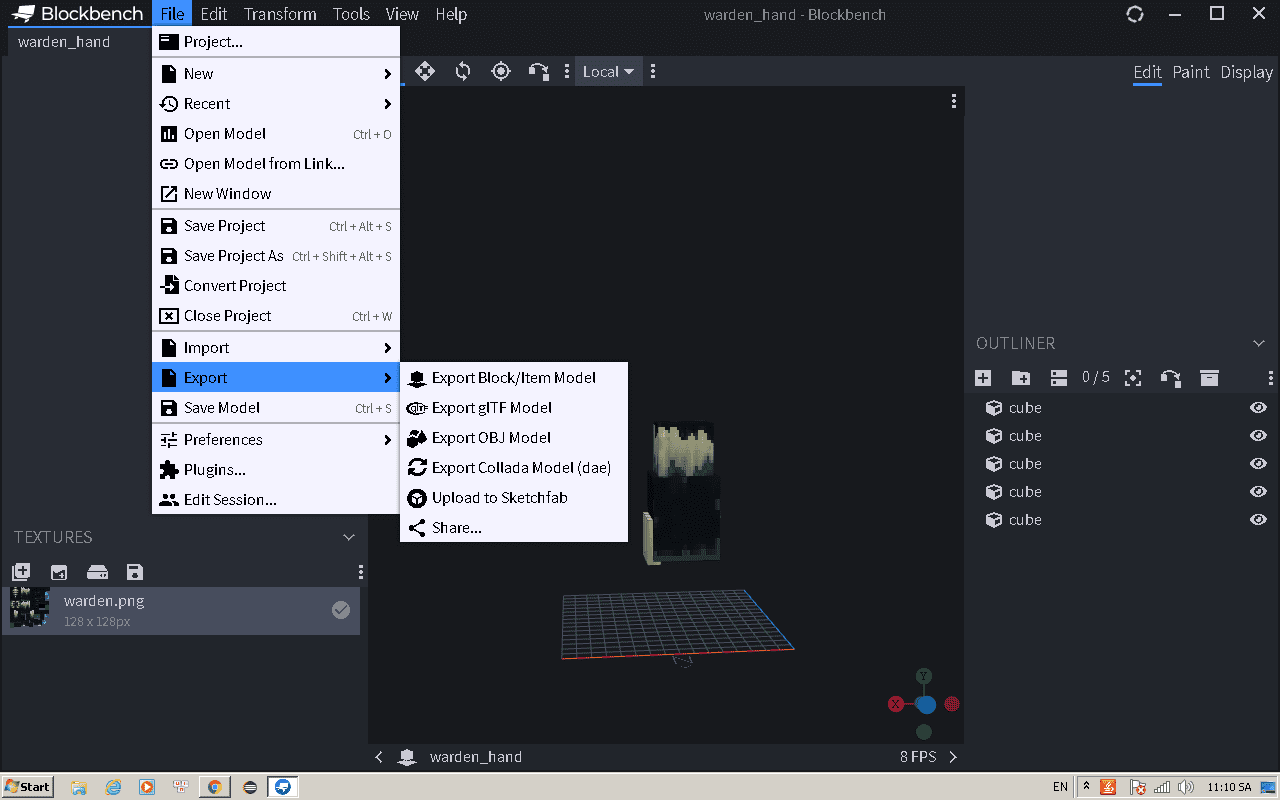Click the curved-arrow snap icon in Outliner toolbar
The image size is (1280, 800).
[1171, 378]
